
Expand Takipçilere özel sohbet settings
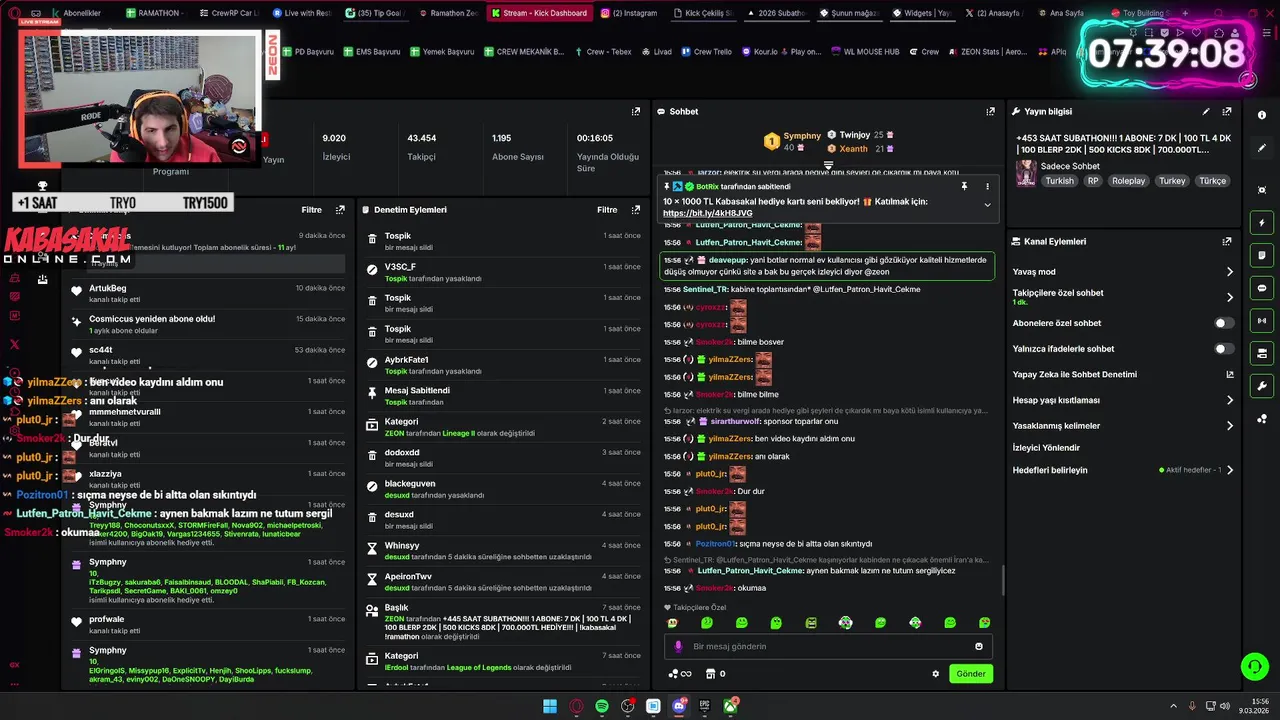(1229, 297)
